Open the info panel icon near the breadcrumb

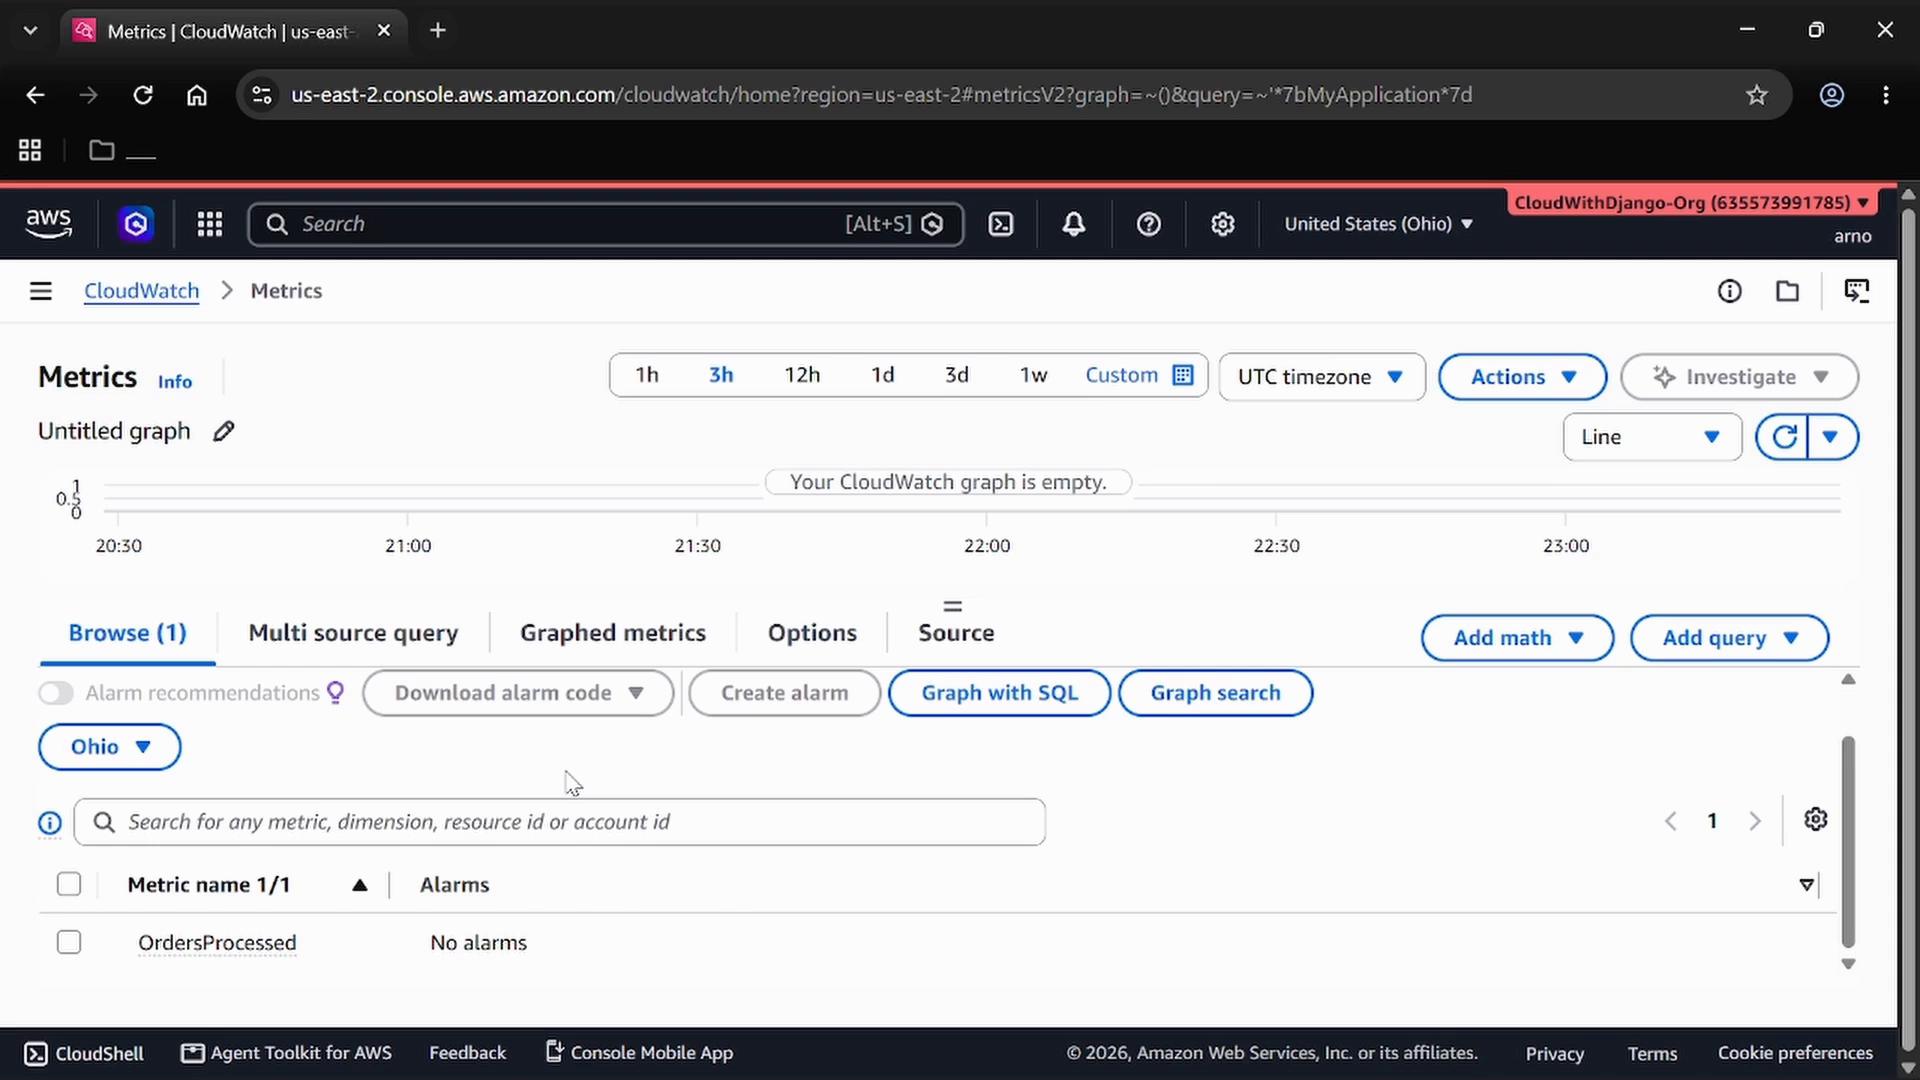(1729, 291)
